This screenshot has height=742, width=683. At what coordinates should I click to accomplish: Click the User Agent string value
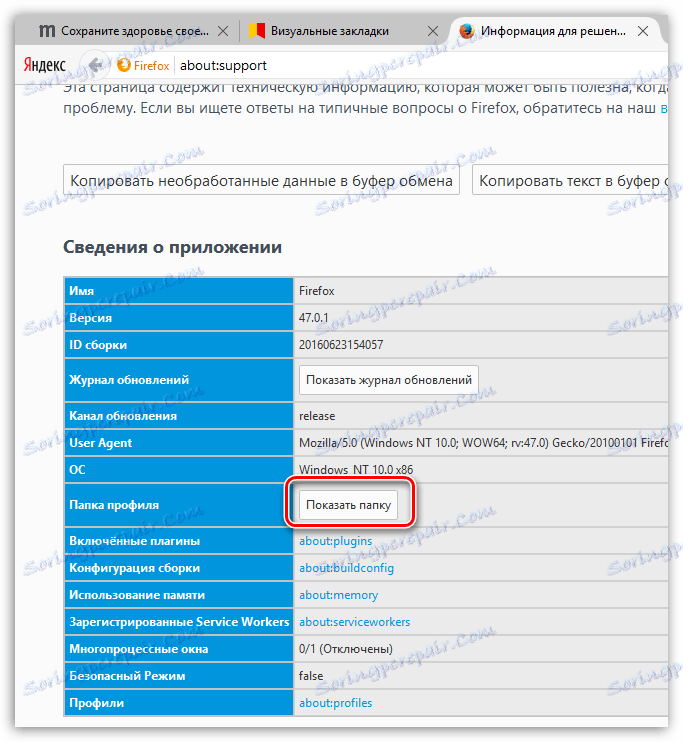click(483, 443)
